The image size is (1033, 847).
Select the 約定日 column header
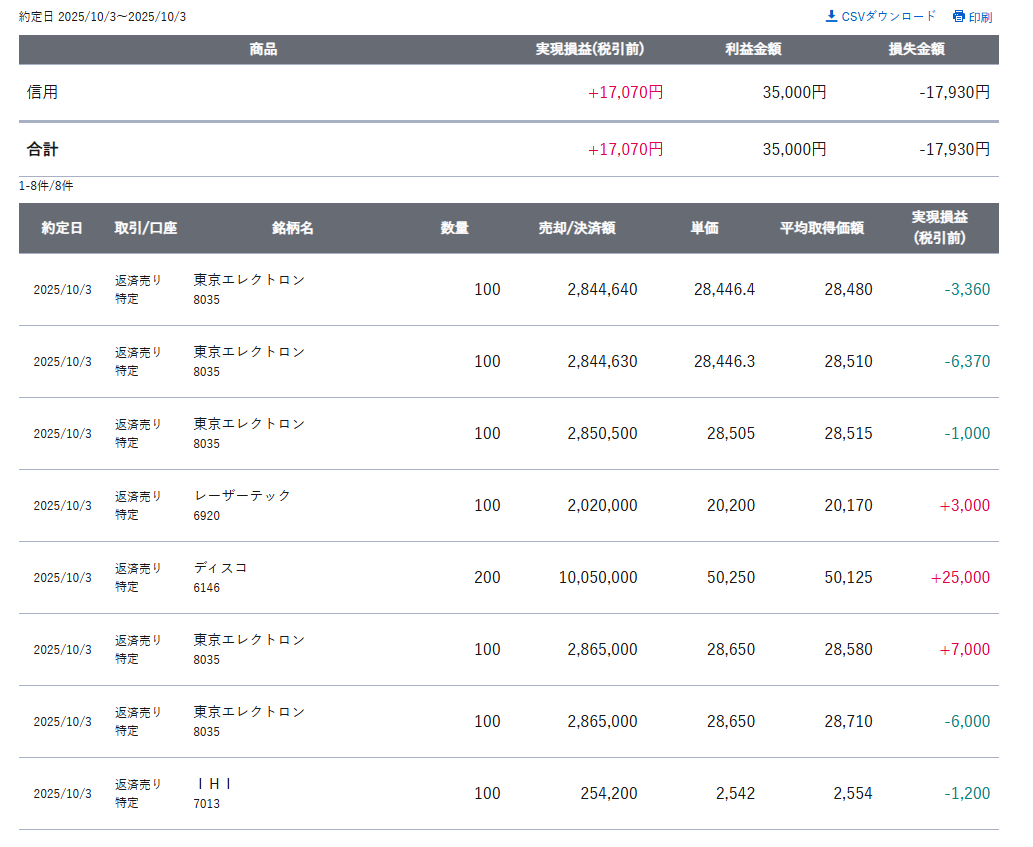pyautogui.click(x=62, y=228)
